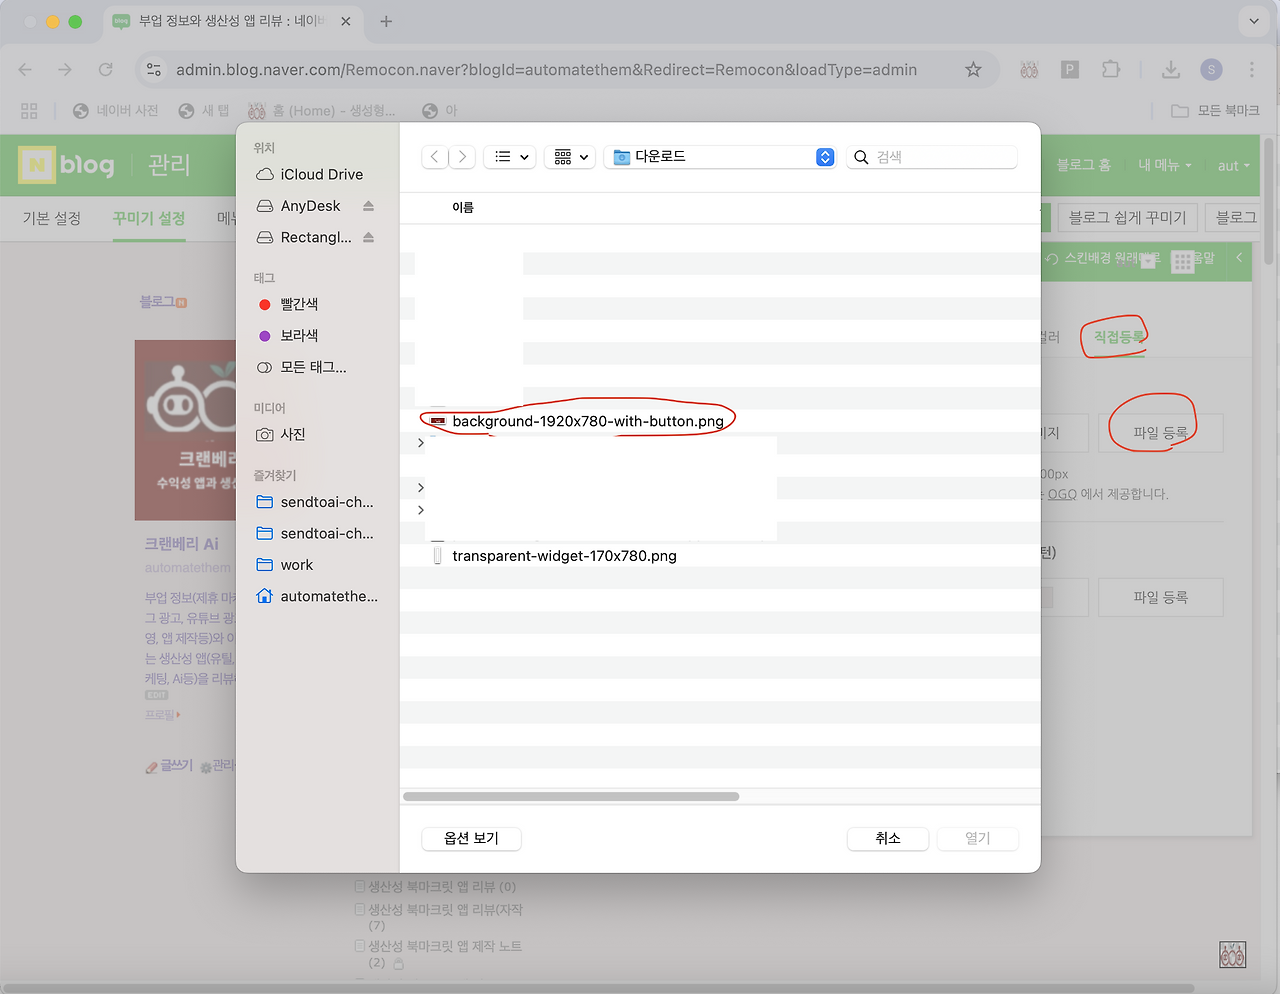Click the forward arrow in file dialog
This screenshot has width=1280, height=994.
point(462,157)
